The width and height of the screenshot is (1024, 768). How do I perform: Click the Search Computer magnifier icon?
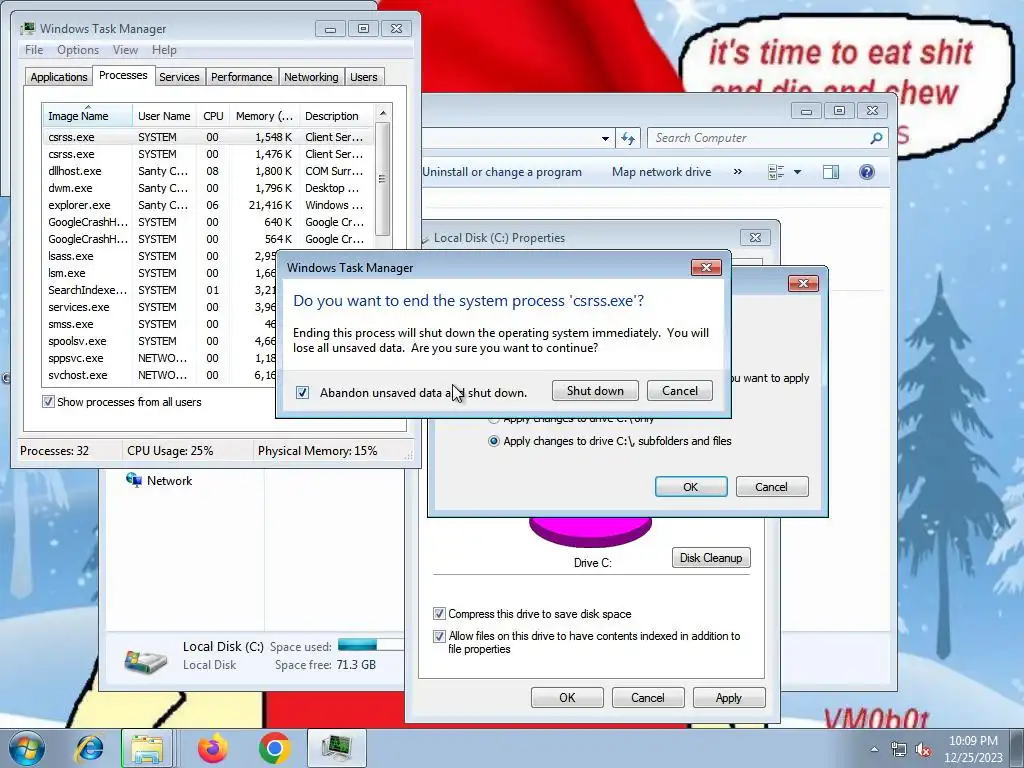click(x=876, y=138)
